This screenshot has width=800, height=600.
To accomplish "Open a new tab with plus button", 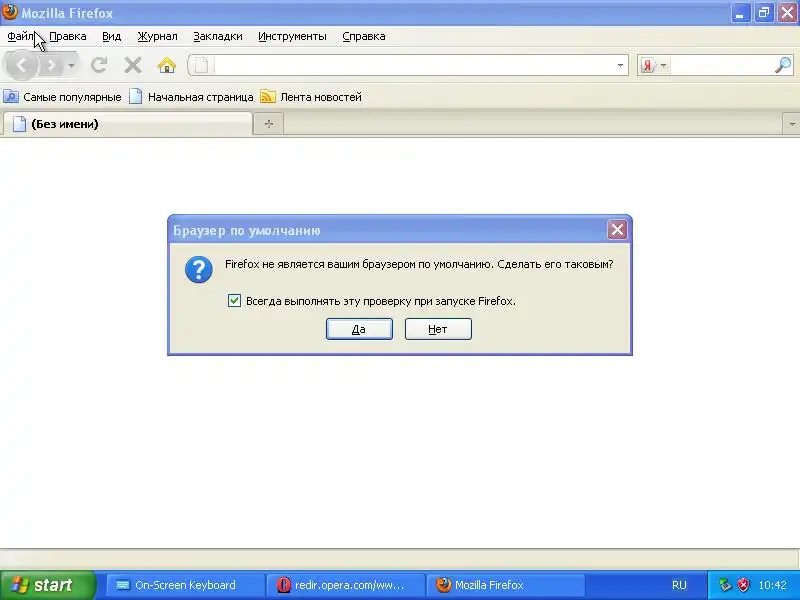I will coord(269,124).
